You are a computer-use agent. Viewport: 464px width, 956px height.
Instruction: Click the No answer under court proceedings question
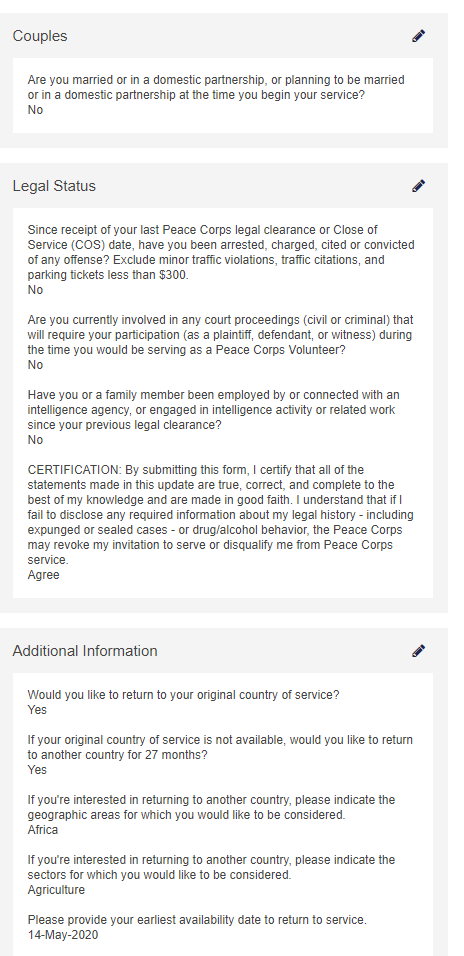(x=35, y=365)
